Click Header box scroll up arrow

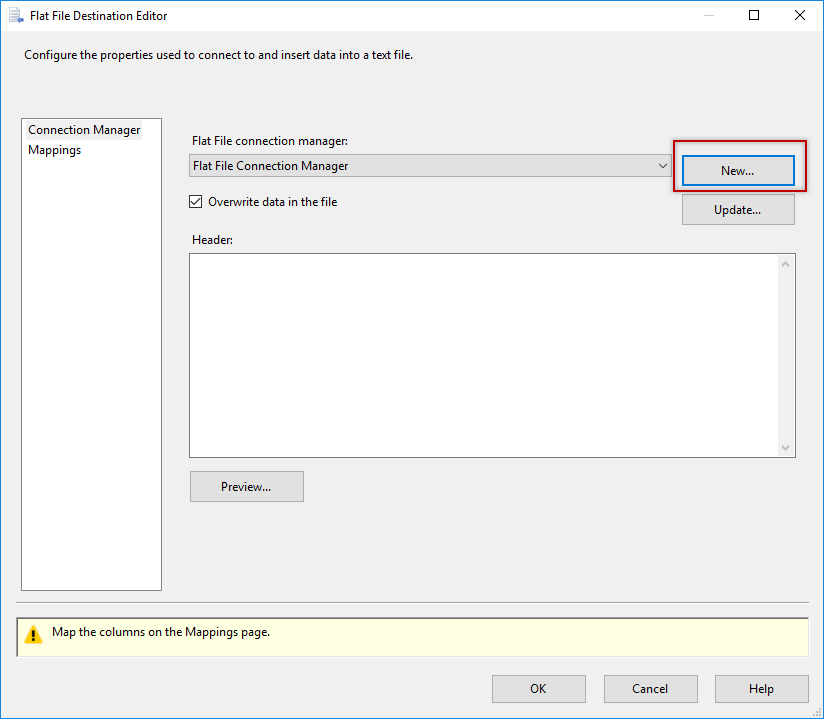(x=786, y=264)
